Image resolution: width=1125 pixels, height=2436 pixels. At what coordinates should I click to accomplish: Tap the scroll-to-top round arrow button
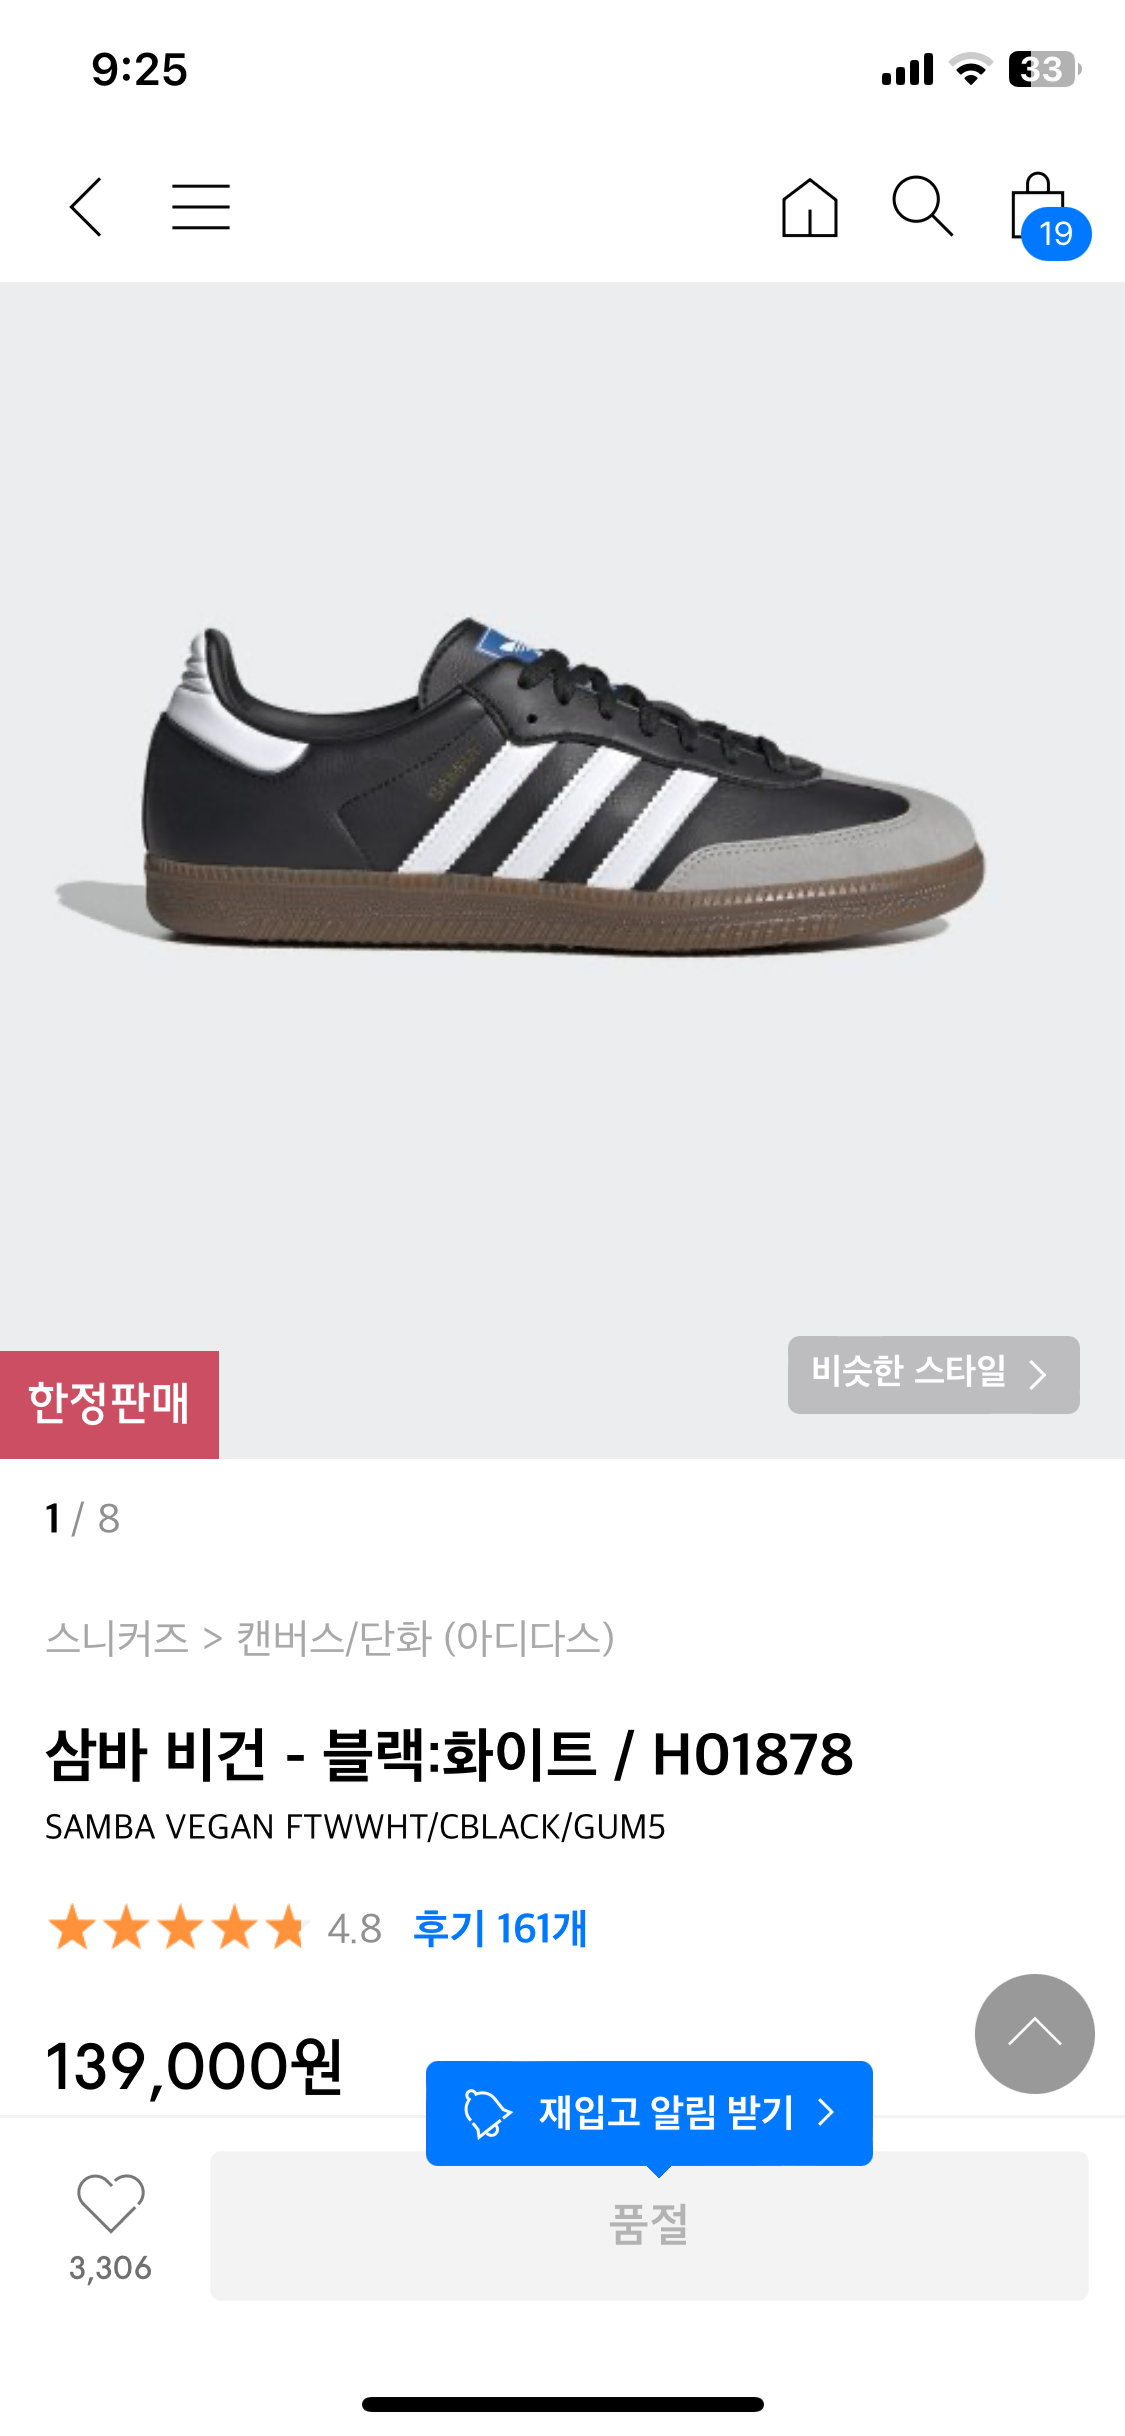pos(1034,2033)
